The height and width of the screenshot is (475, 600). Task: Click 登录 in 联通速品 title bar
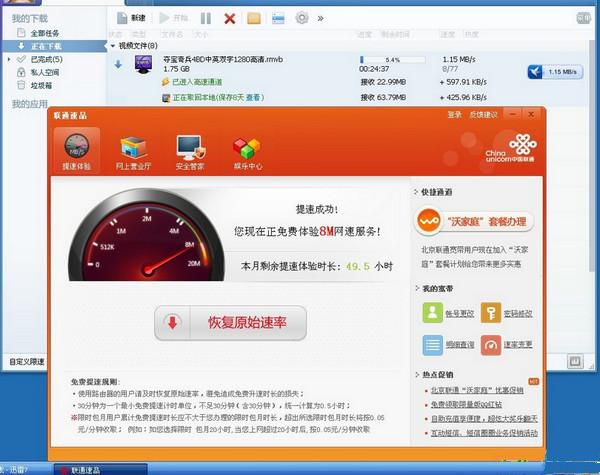click(455, 114)
